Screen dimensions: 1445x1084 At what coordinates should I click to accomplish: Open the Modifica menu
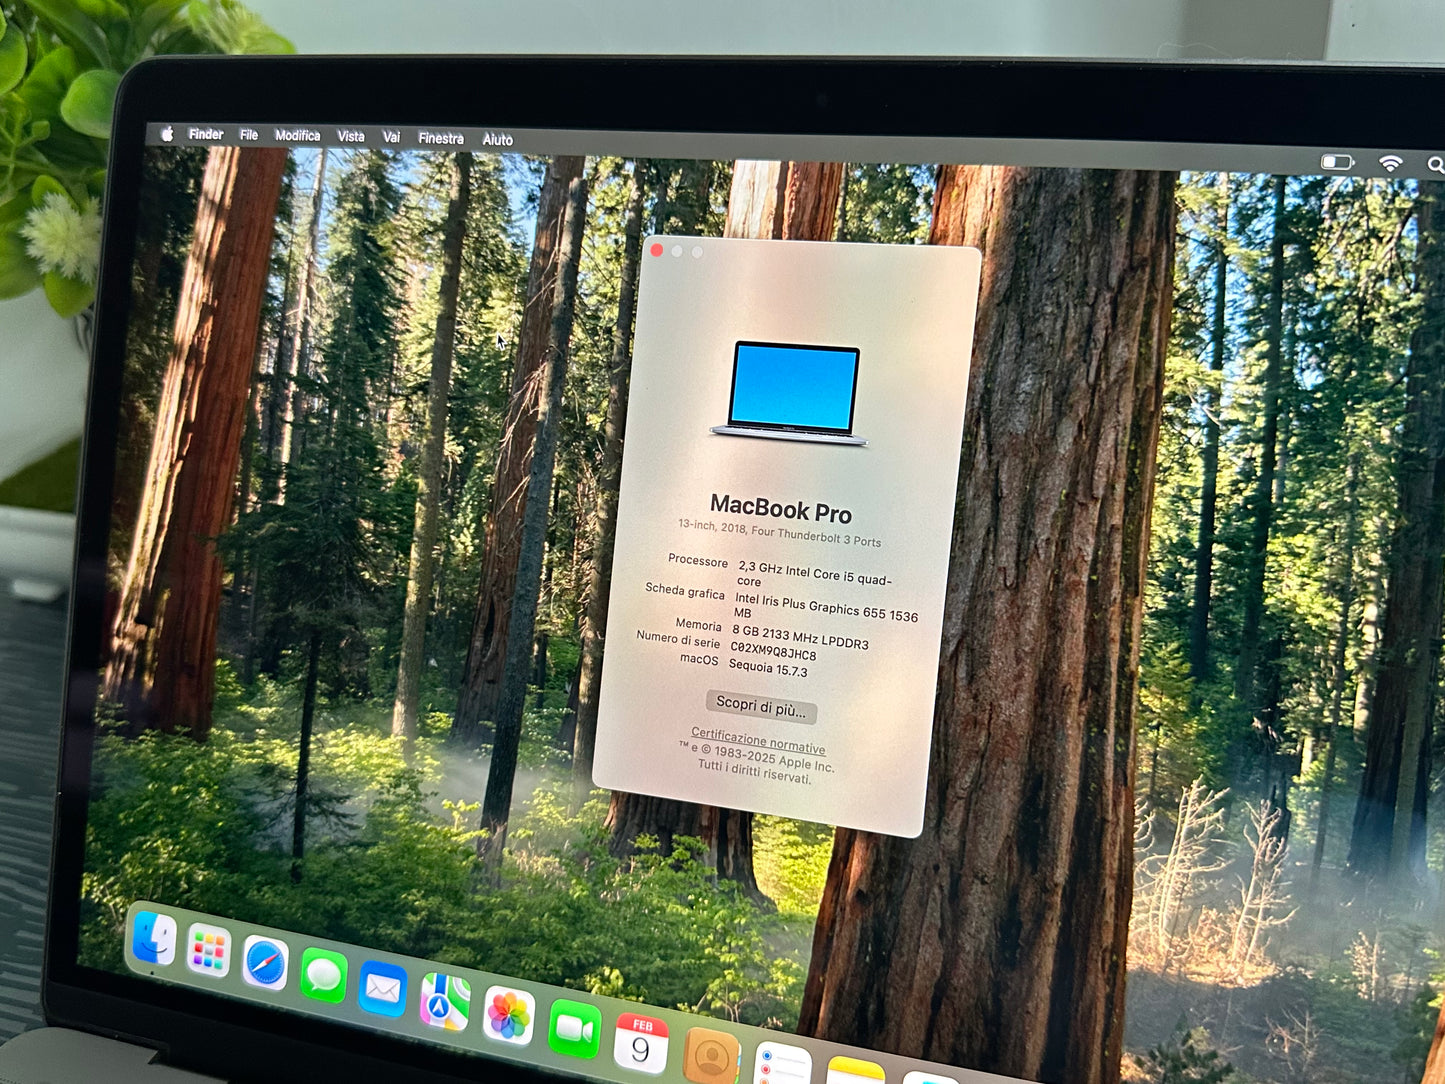[298, 134]
